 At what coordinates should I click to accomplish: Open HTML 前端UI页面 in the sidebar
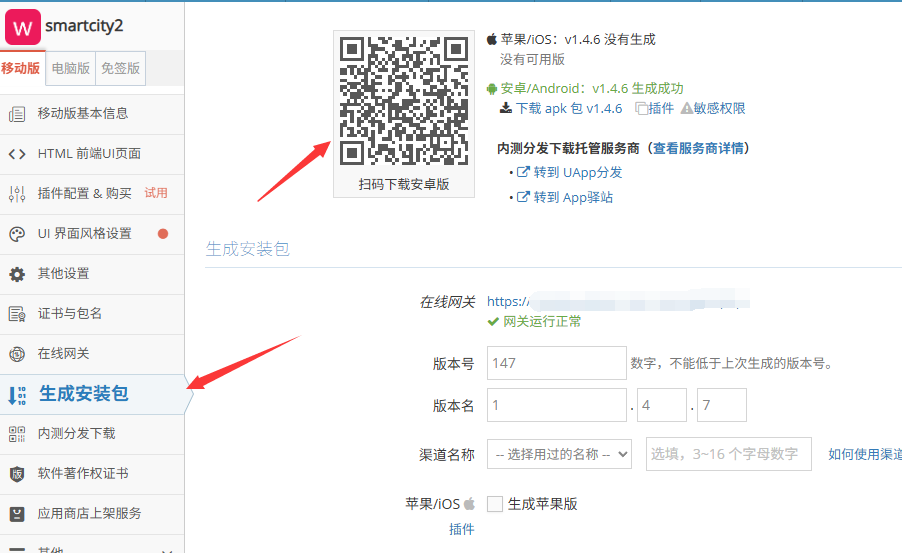[88, 154]
